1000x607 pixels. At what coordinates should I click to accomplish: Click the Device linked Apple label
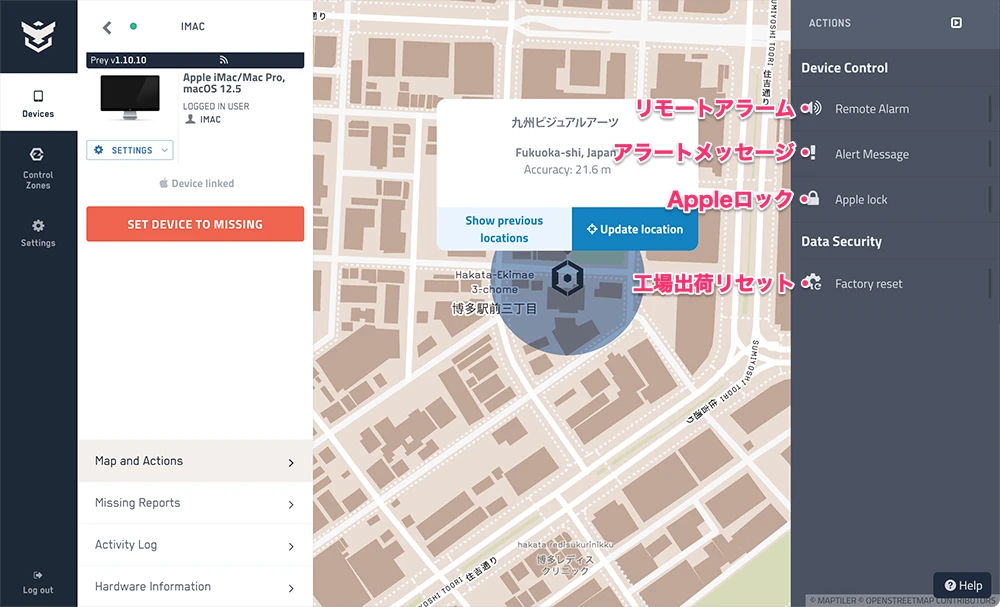point(196,184)
